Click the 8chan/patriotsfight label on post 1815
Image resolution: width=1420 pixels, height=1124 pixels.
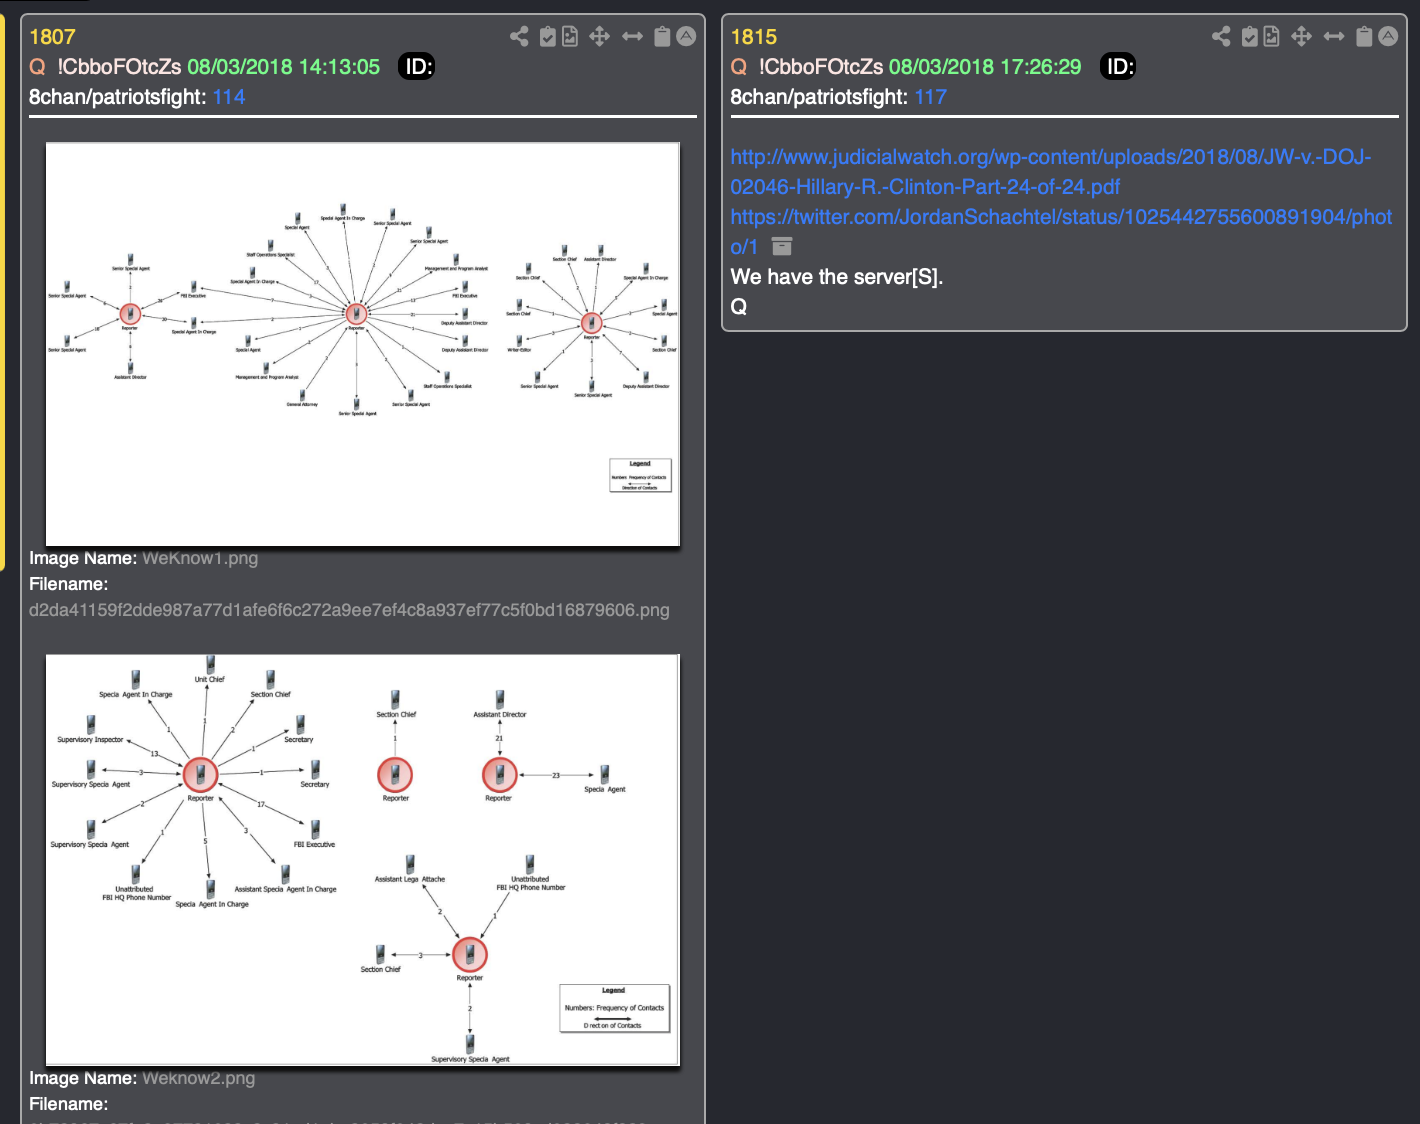820,97
